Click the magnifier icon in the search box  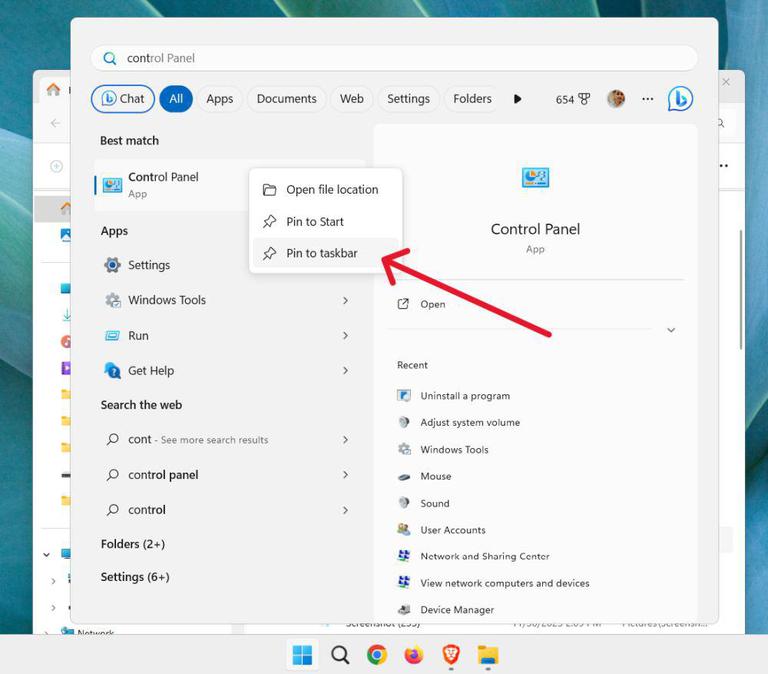pyautogui.click(x=110, y=59)
